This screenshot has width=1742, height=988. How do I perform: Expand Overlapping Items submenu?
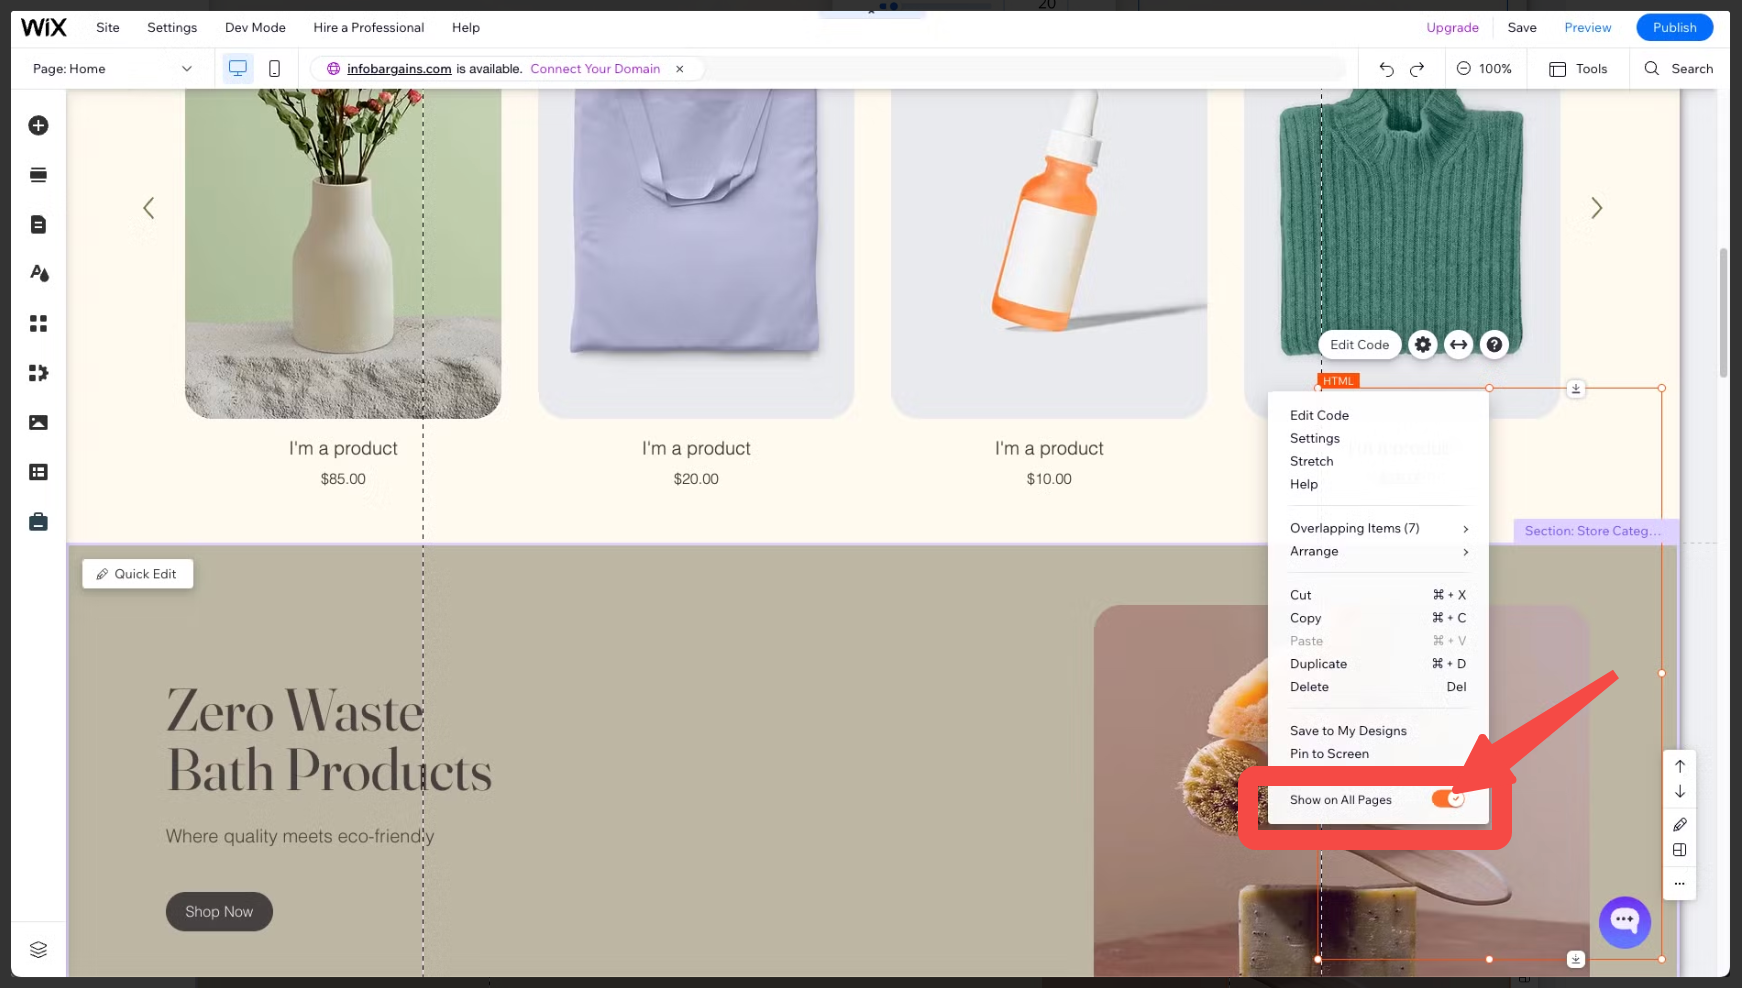[1378, 528]
